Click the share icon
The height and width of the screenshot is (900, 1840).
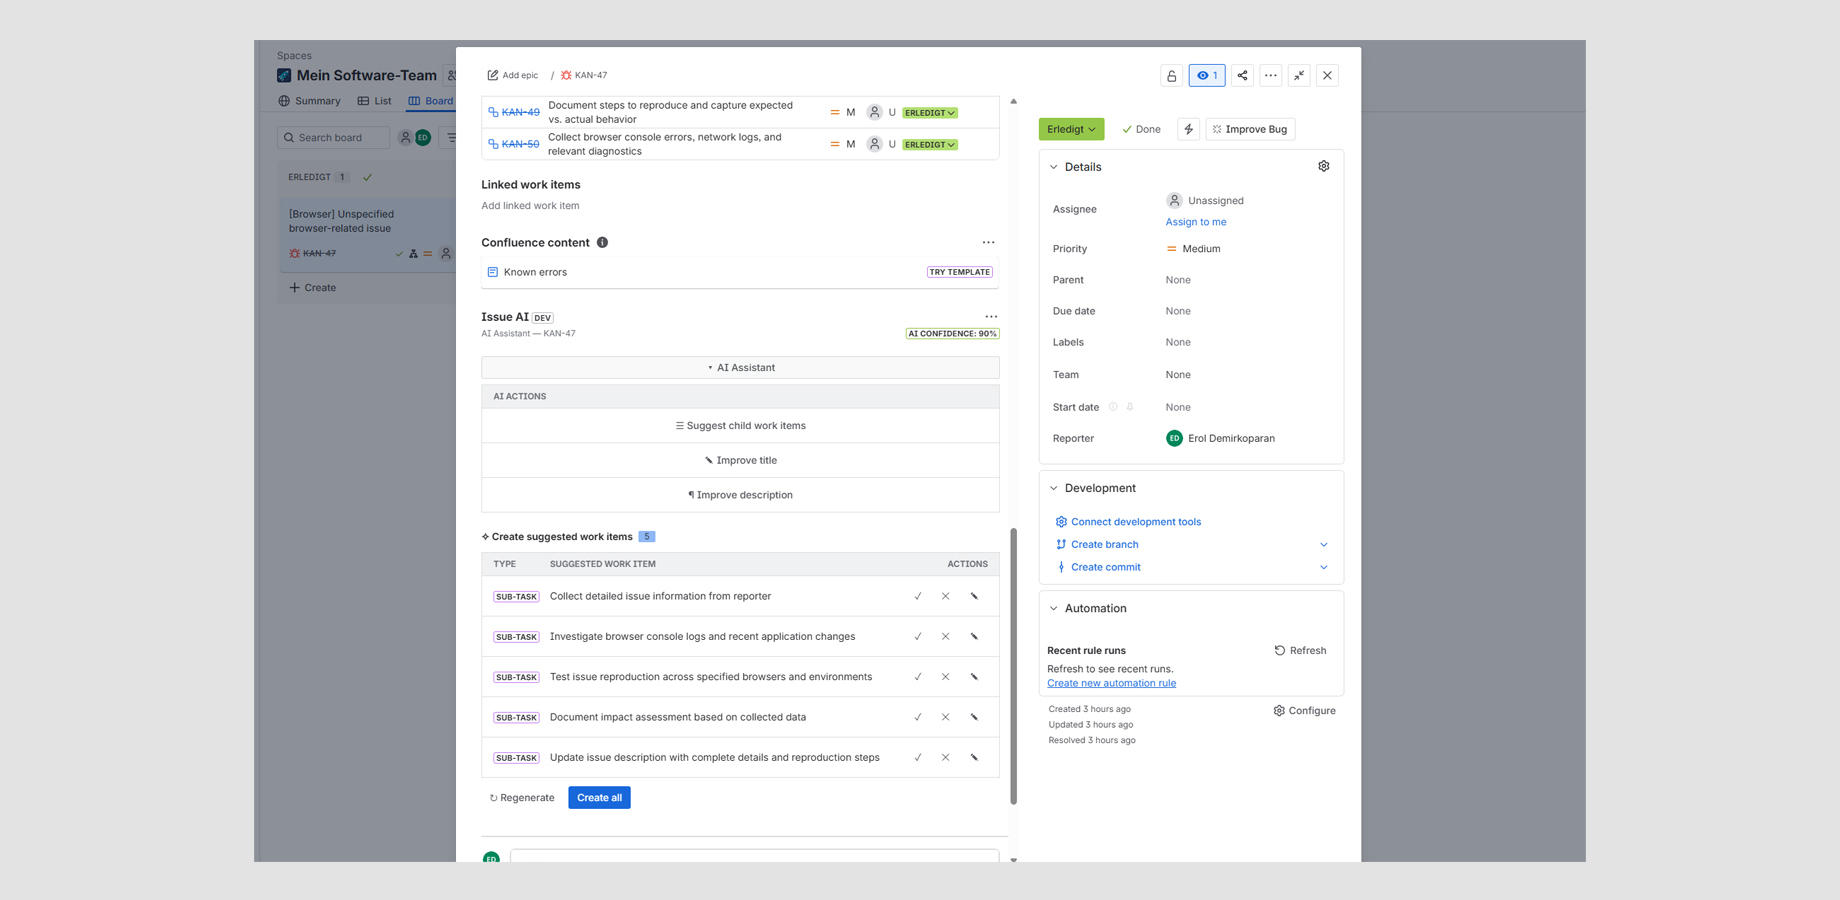click(x=1243, y=75)
